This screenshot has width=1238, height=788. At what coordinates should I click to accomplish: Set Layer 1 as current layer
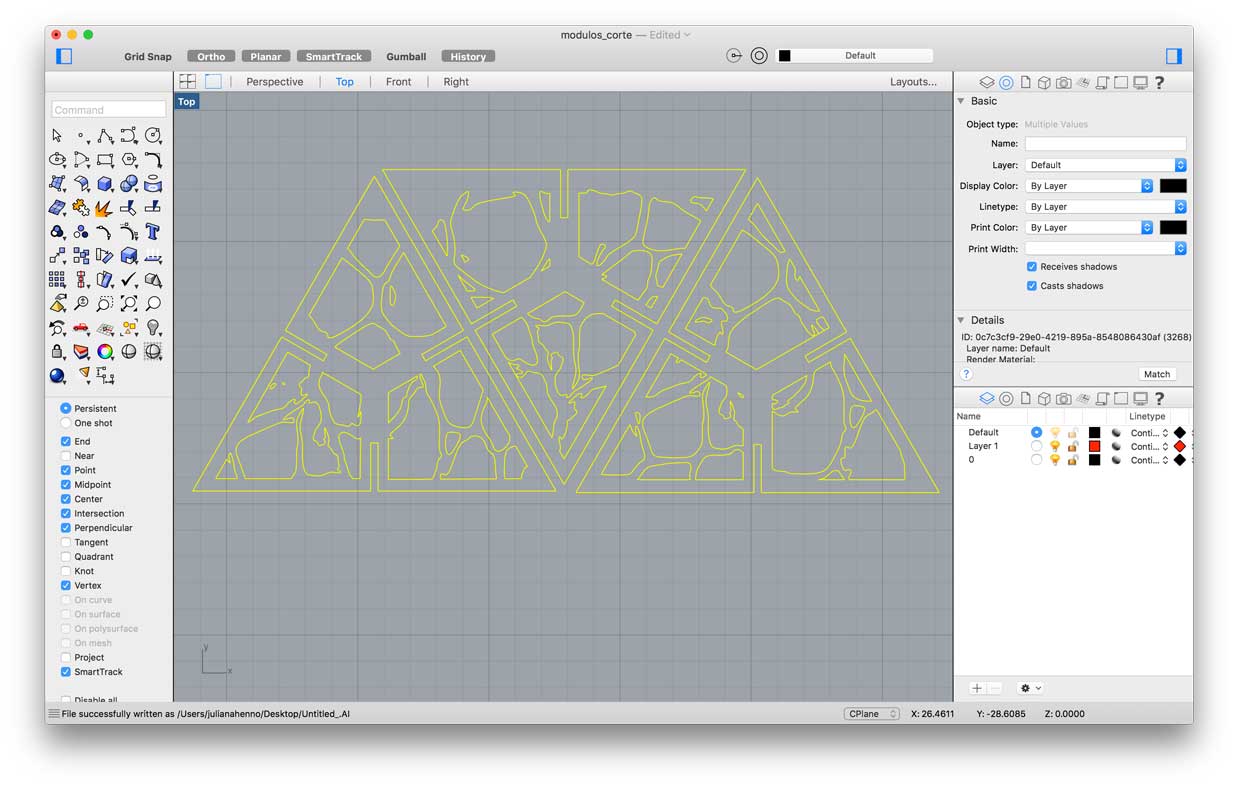coord(1036,446)
